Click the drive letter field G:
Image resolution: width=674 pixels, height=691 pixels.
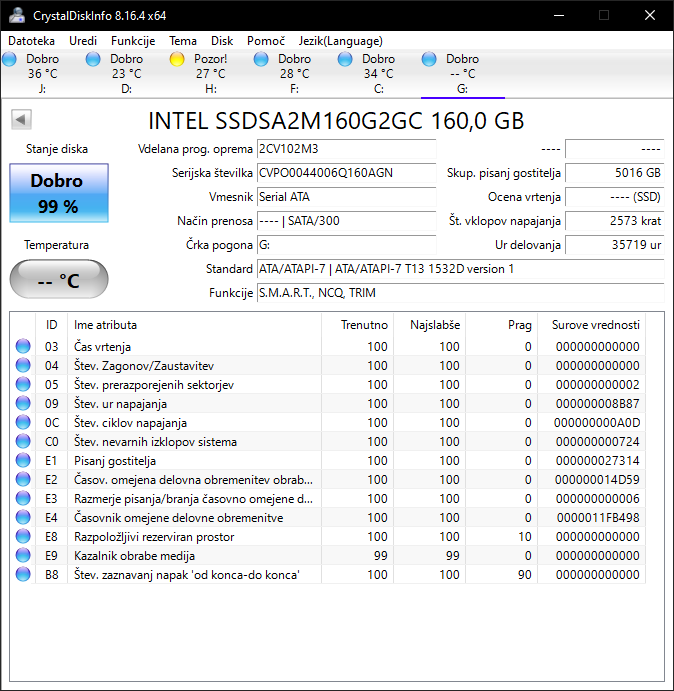point(346,245)
